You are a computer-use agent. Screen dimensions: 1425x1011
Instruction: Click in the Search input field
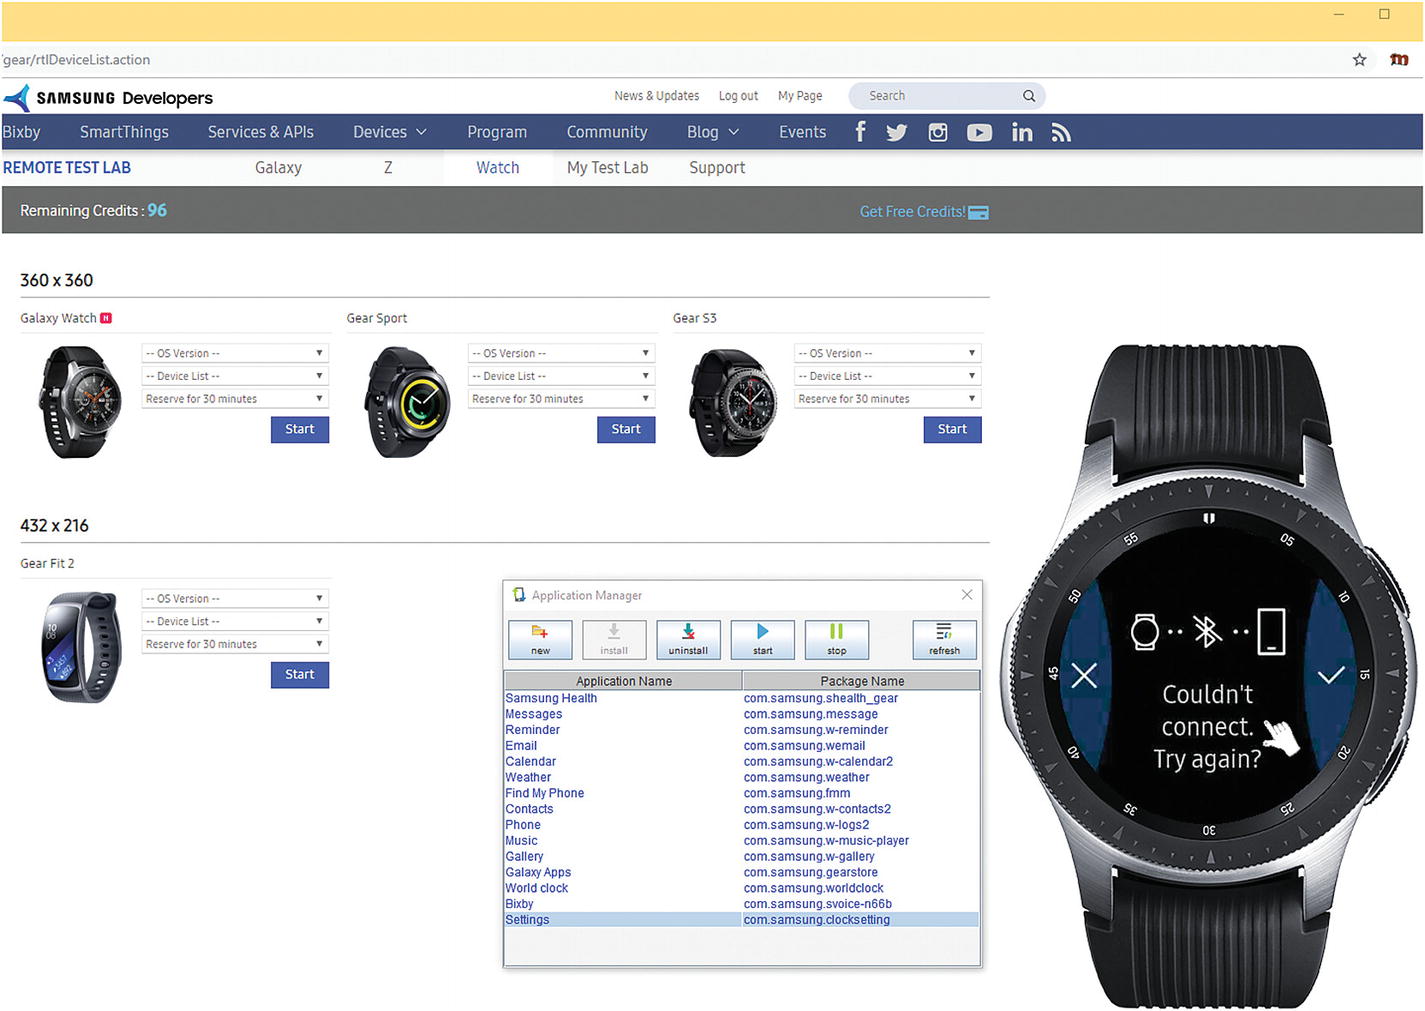(940, 96)
